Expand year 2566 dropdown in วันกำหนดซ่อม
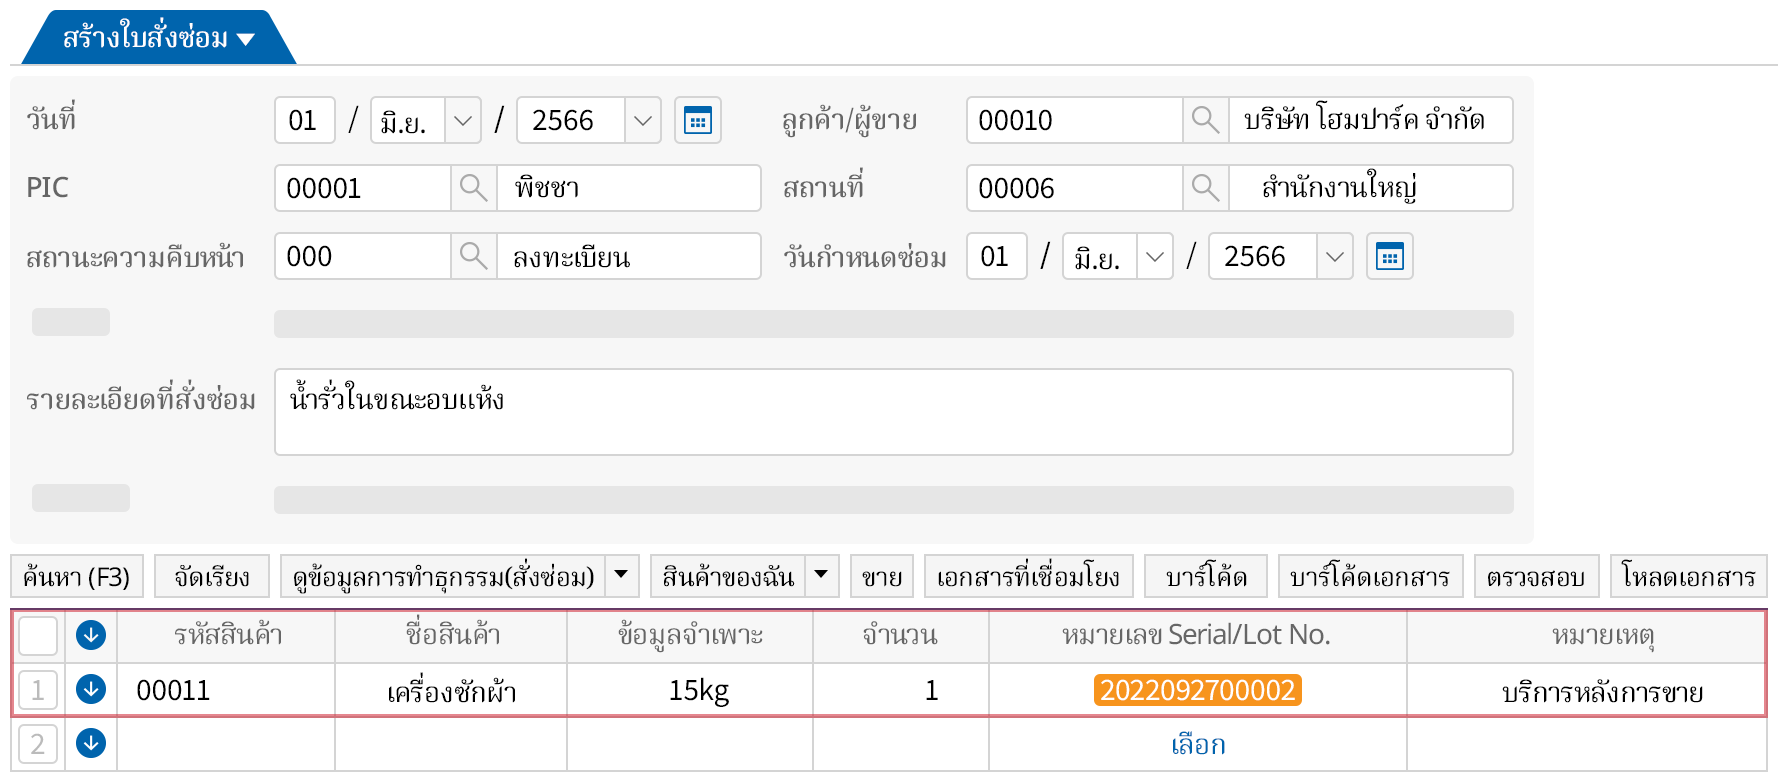The width and height of the screenshot is (1778, 782). tap(1334, 257)
